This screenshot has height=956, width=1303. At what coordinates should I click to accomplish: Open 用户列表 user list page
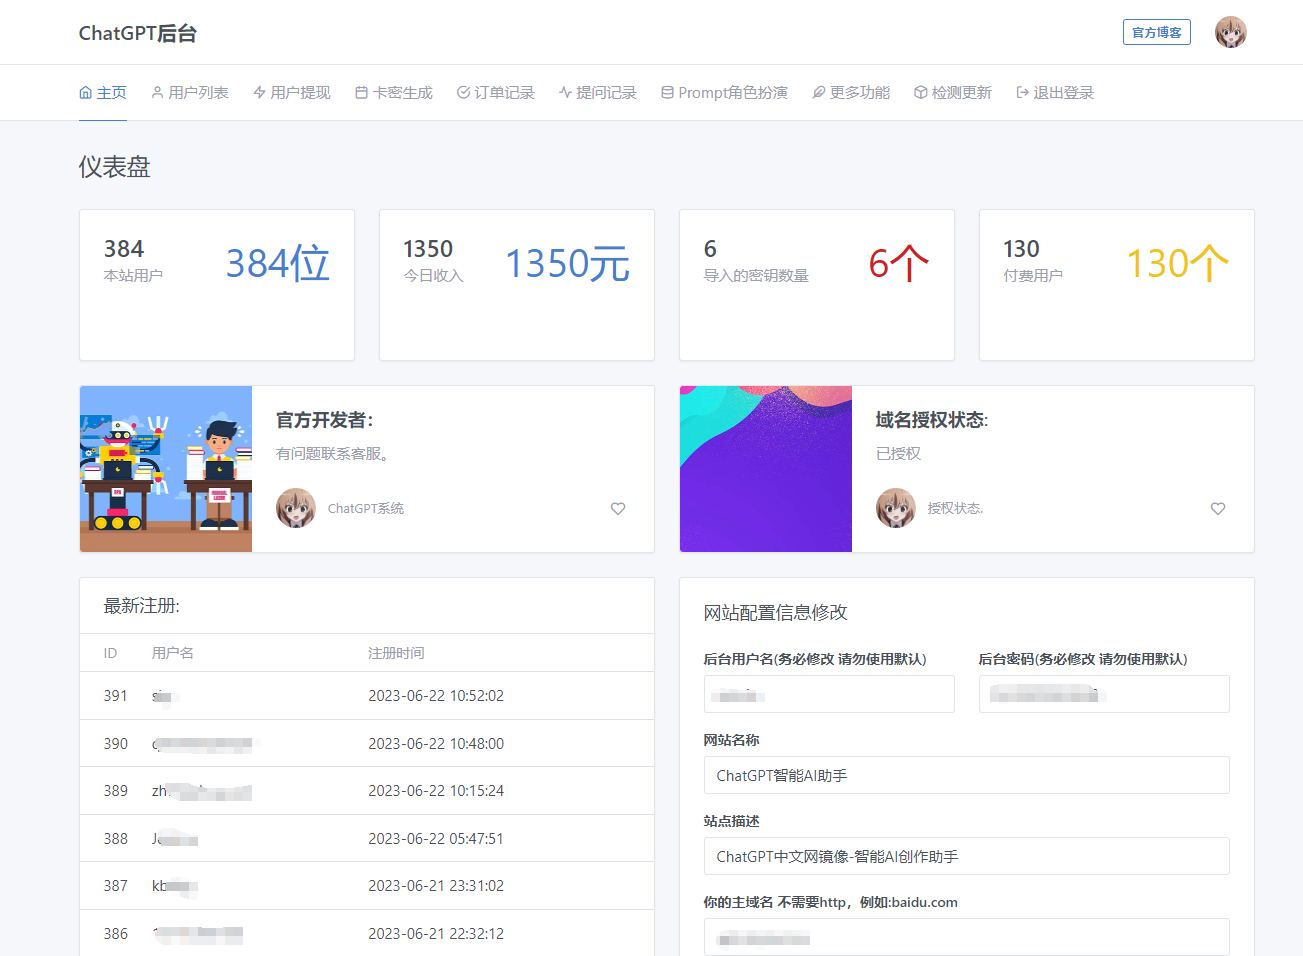[x=190, y=93]
